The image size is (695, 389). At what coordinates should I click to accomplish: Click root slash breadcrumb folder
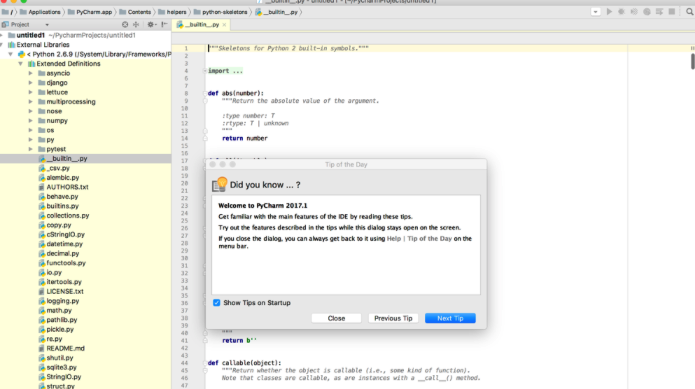(x=8, y=12)
